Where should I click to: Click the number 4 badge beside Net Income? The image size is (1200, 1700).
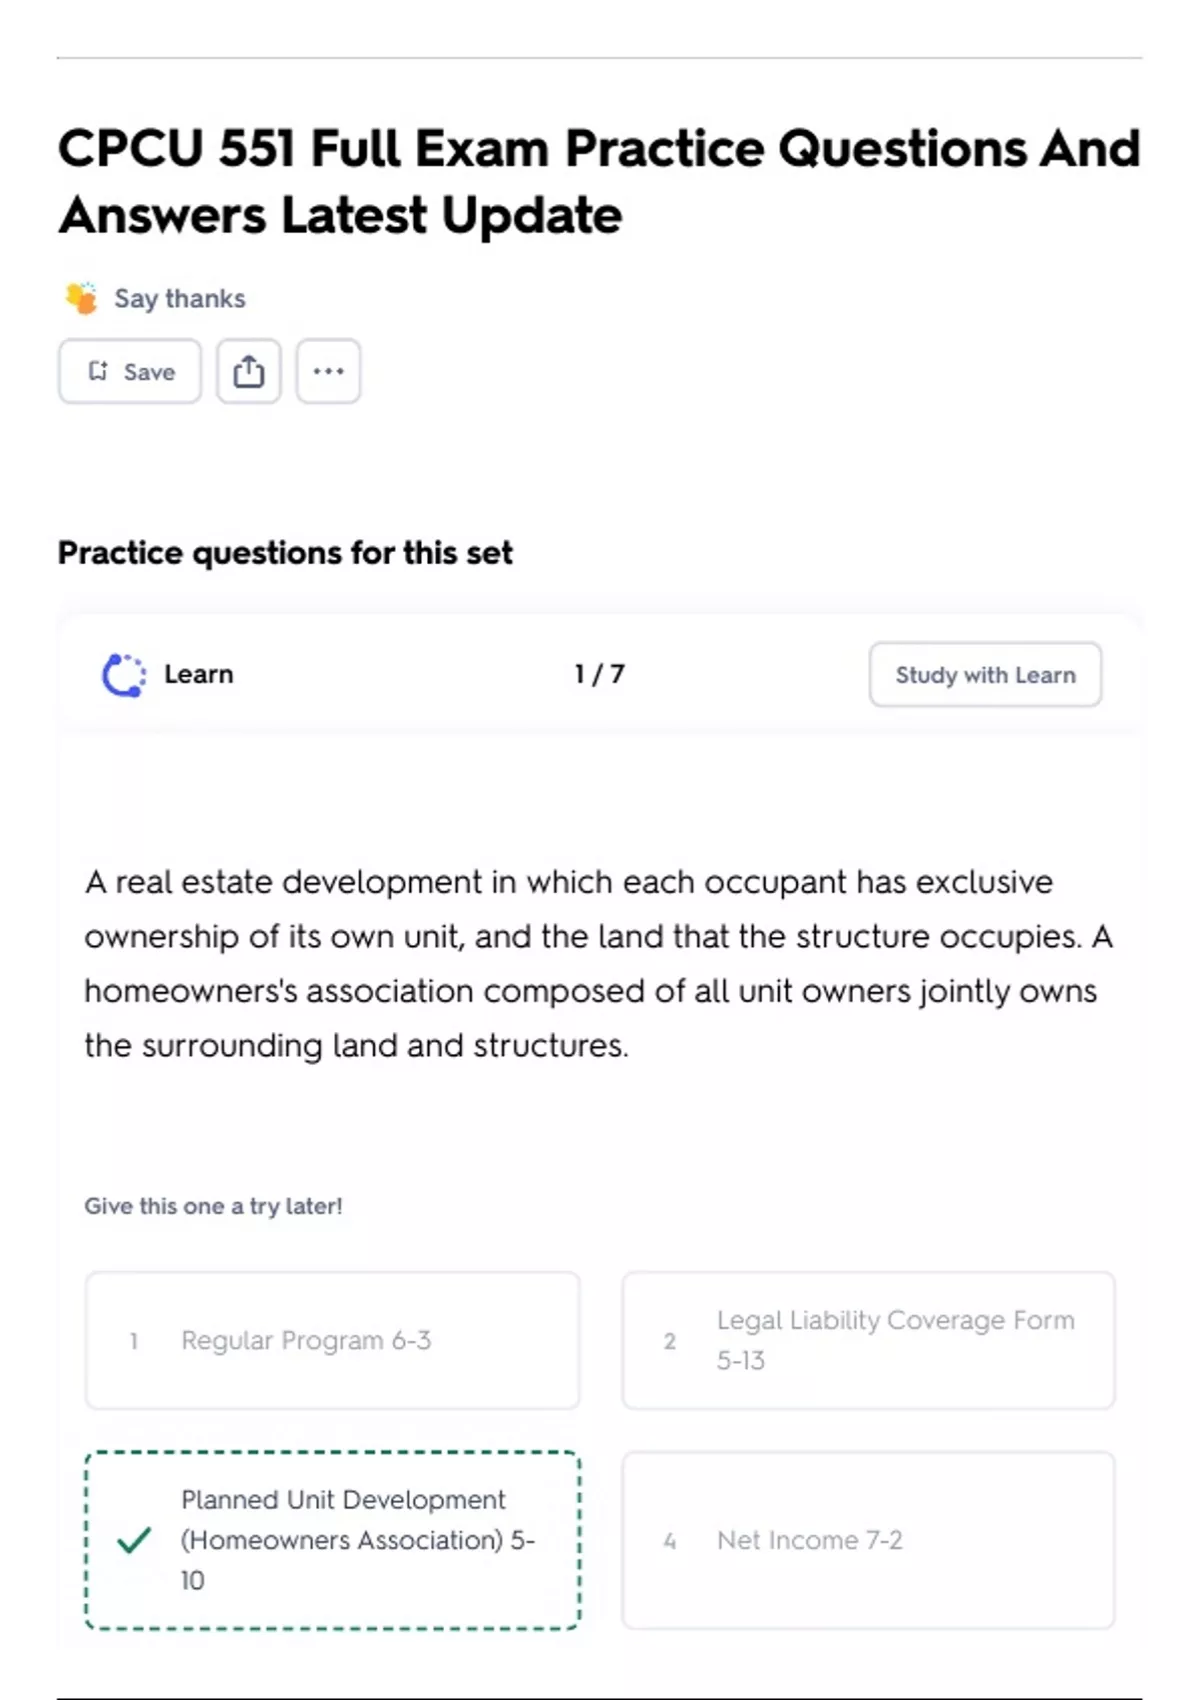[670, 1541]
